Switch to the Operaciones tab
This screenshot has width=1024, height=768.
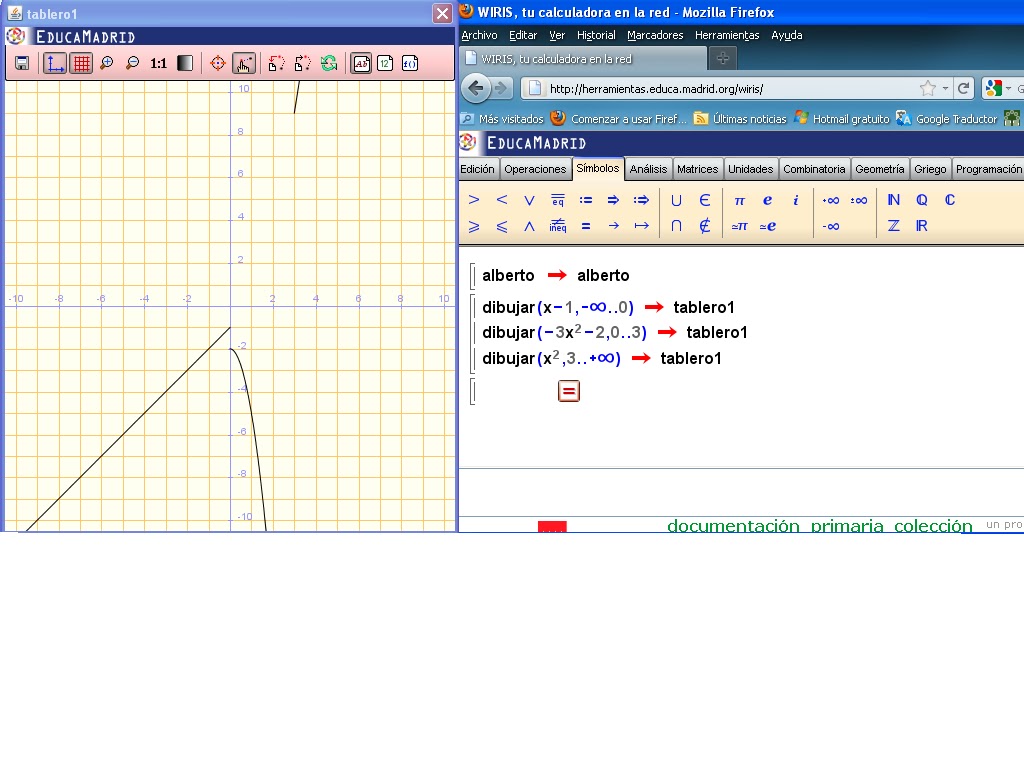[535, 169]
